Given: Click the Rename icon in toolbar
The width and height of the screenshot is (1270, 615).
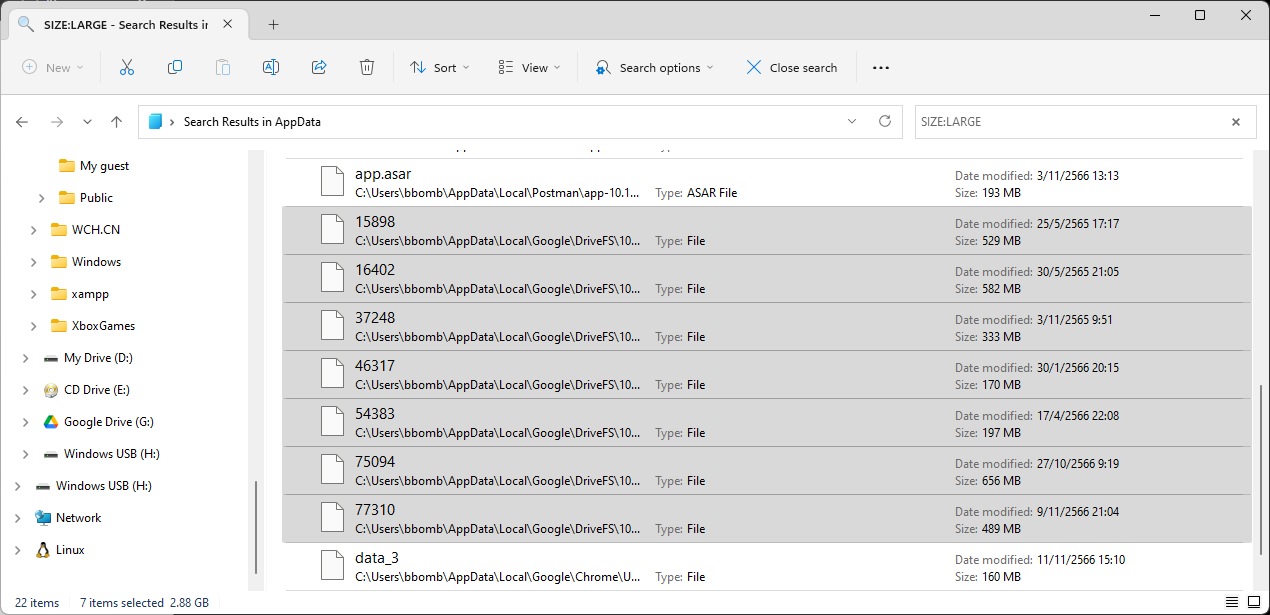Looking at the screenshot, I should click(x=270, y=67).
